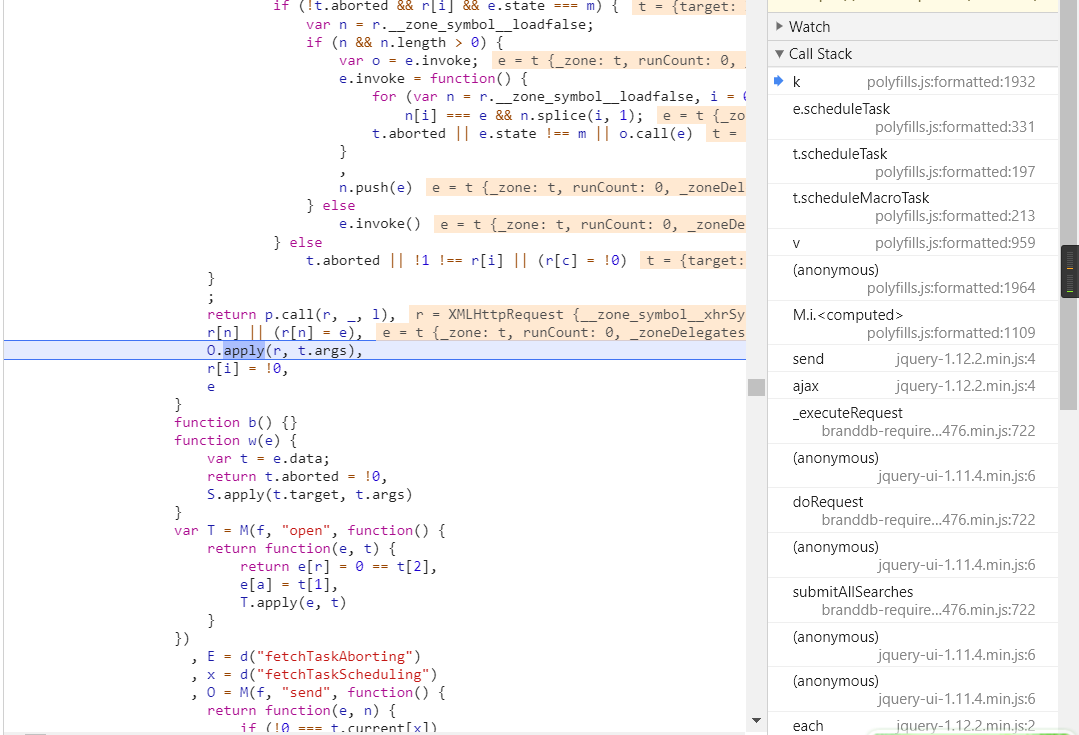The height and width of the screenshot is (735, 1079).
Task: Select the each frame at list bottom
Action: point(808,726)
